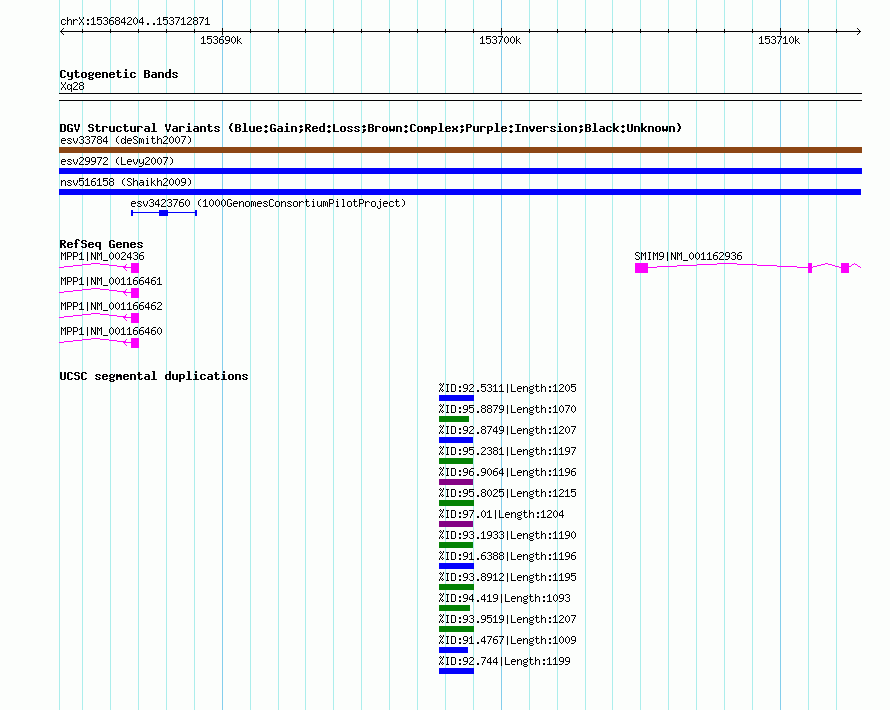Select the MPP1 NM_001166460 exon glyph
This screenshot has width=890, height=710.
135,343
